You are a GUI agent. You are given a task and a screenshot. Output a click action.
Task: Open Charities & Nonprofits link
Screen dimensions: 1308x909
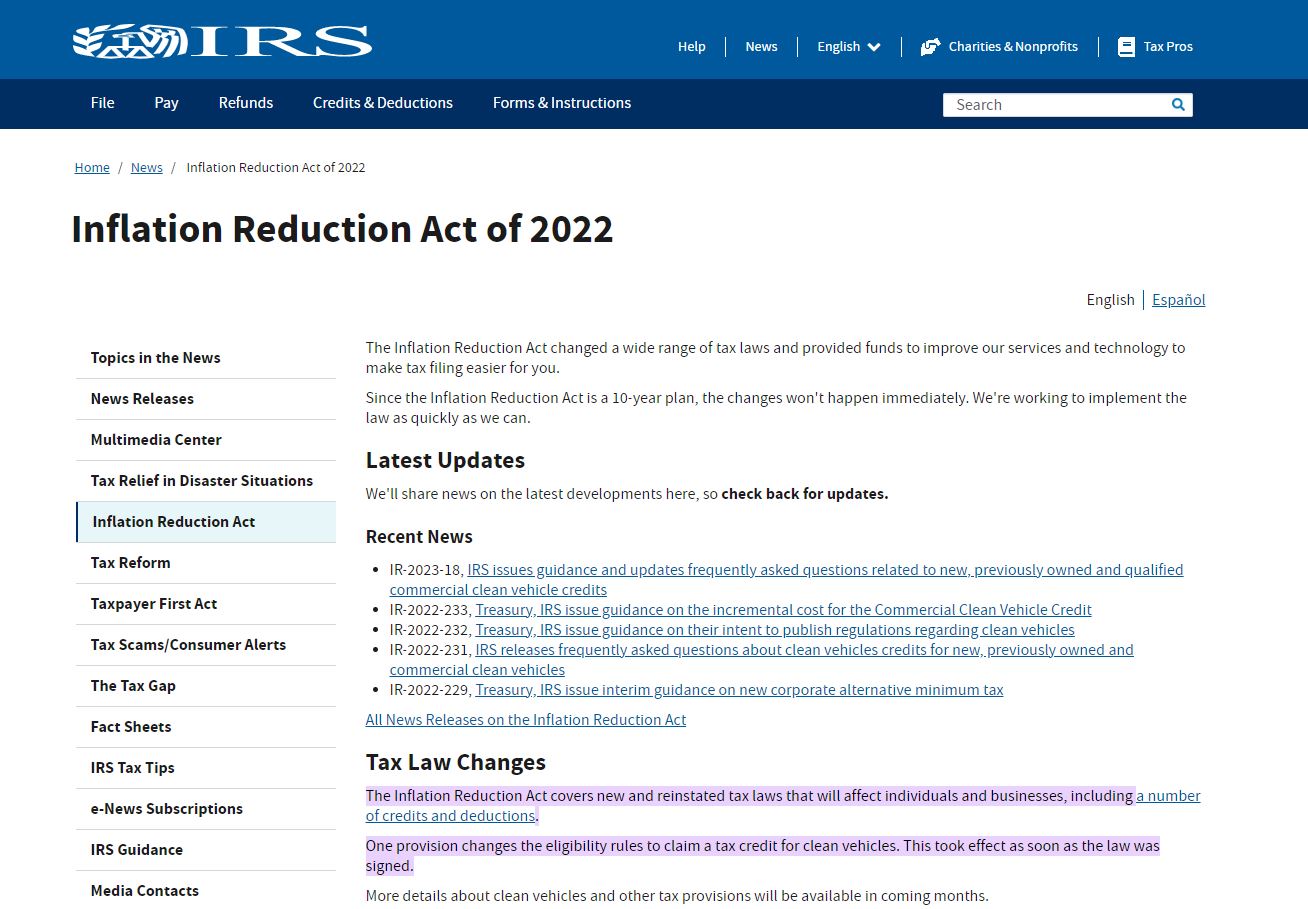tap(1012, 46)
